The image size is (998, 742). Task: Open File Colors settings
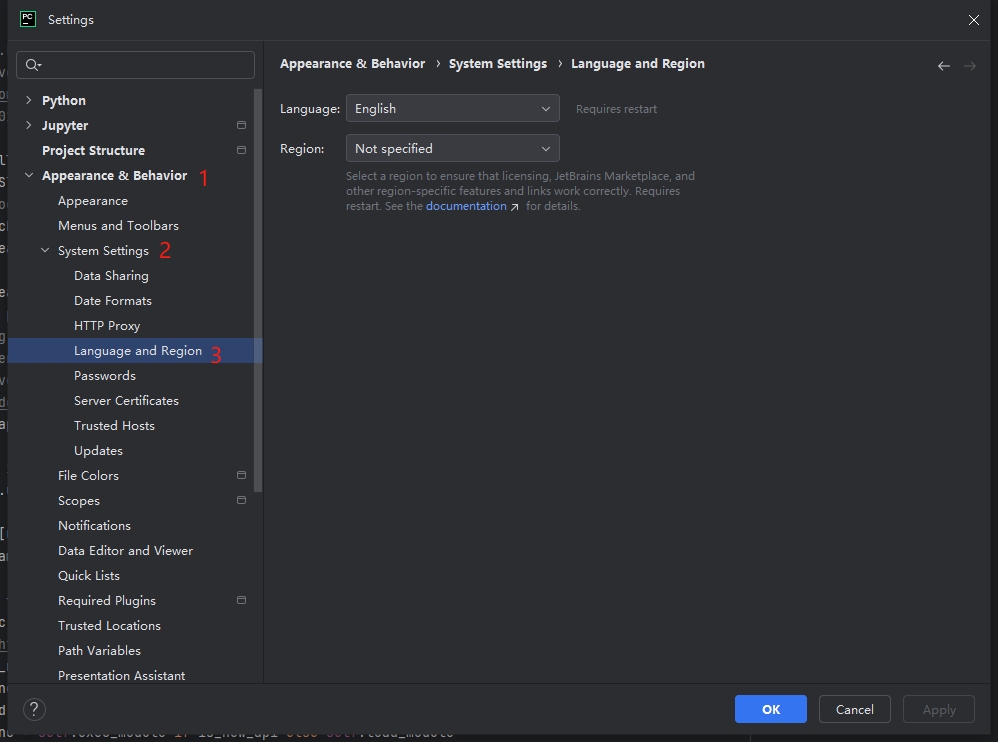point(88,475)
